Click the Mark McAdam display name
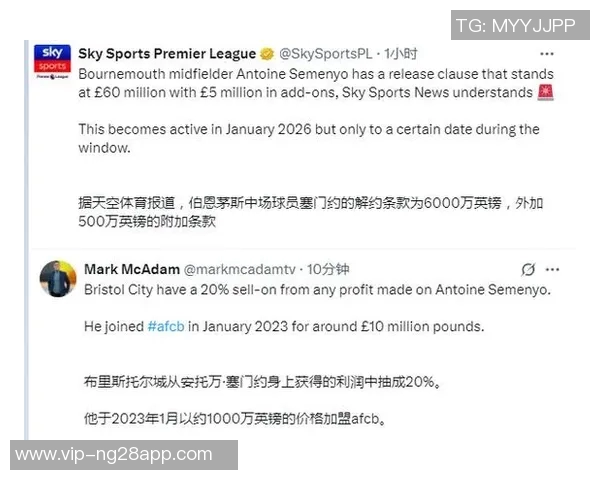Screen dimensions: 600x480 [x=132, y=269]
